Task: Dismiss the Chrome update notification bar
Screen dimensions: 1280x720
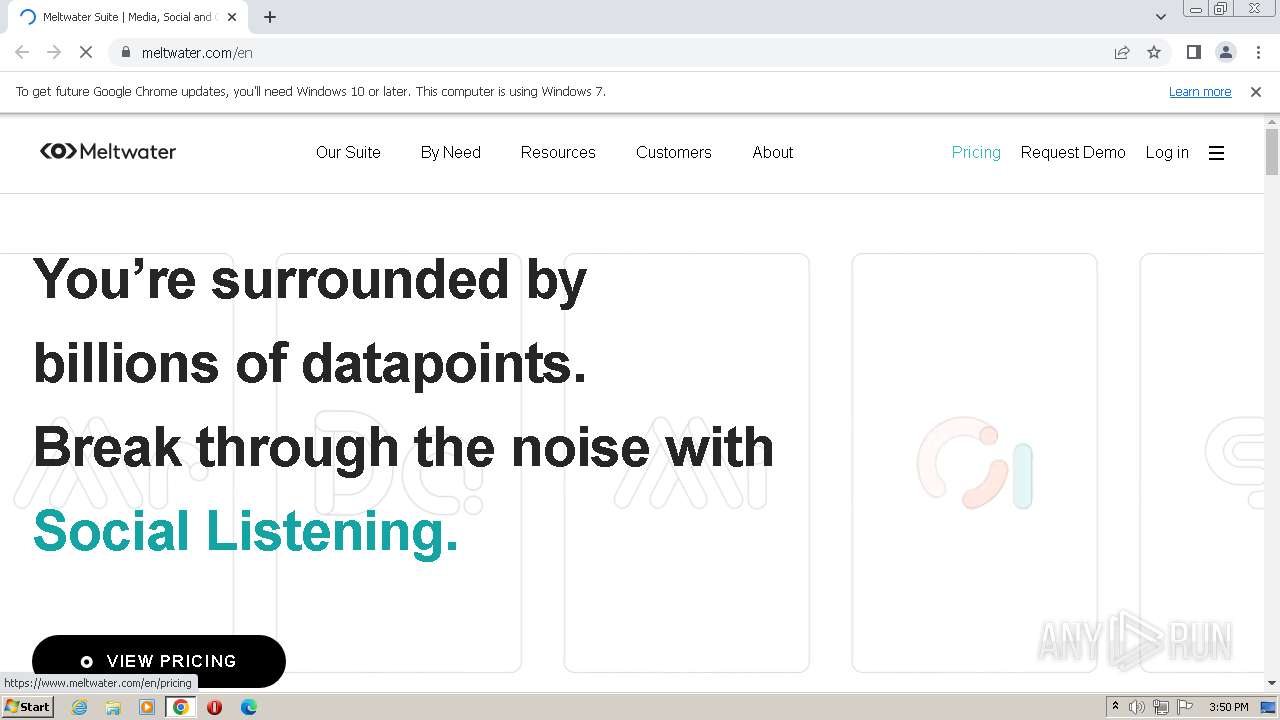Action: pyautogui.click(x=1256, y=91)
